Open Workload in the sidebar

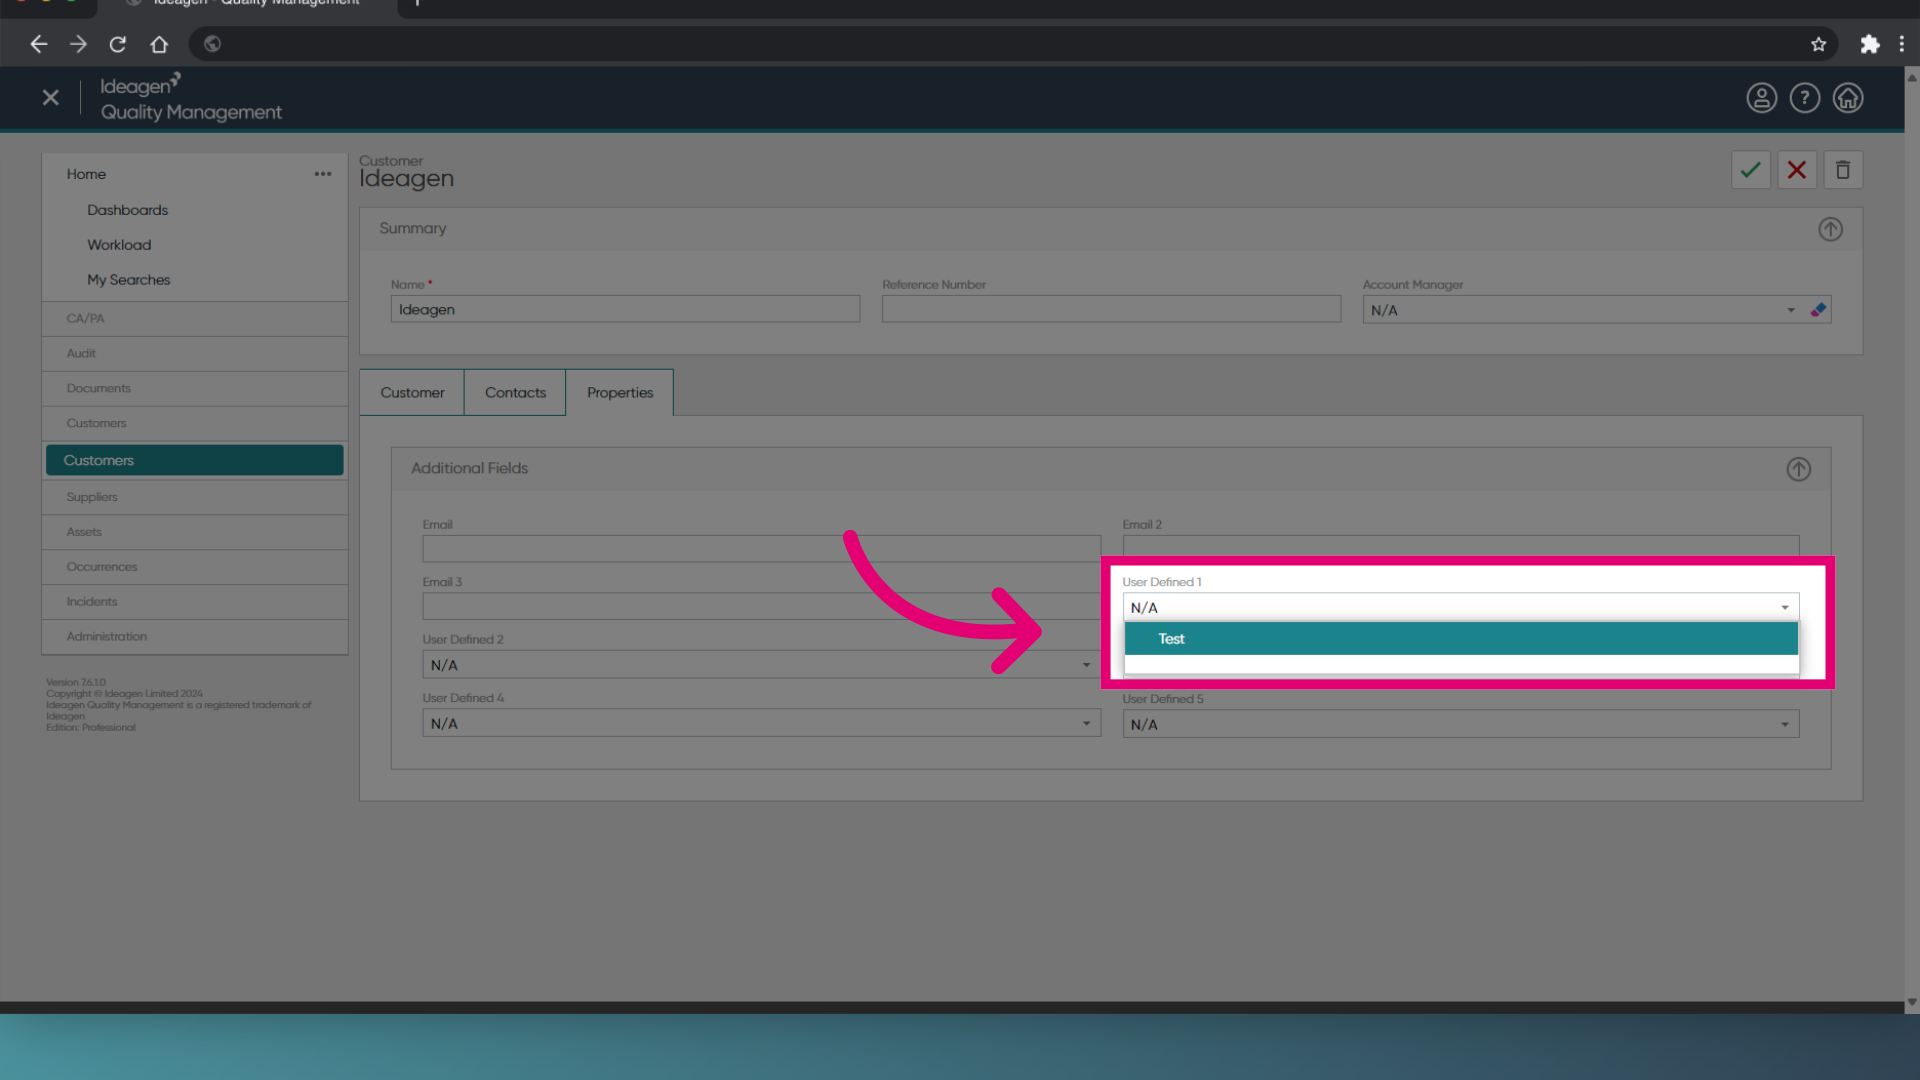pos(119,245)
